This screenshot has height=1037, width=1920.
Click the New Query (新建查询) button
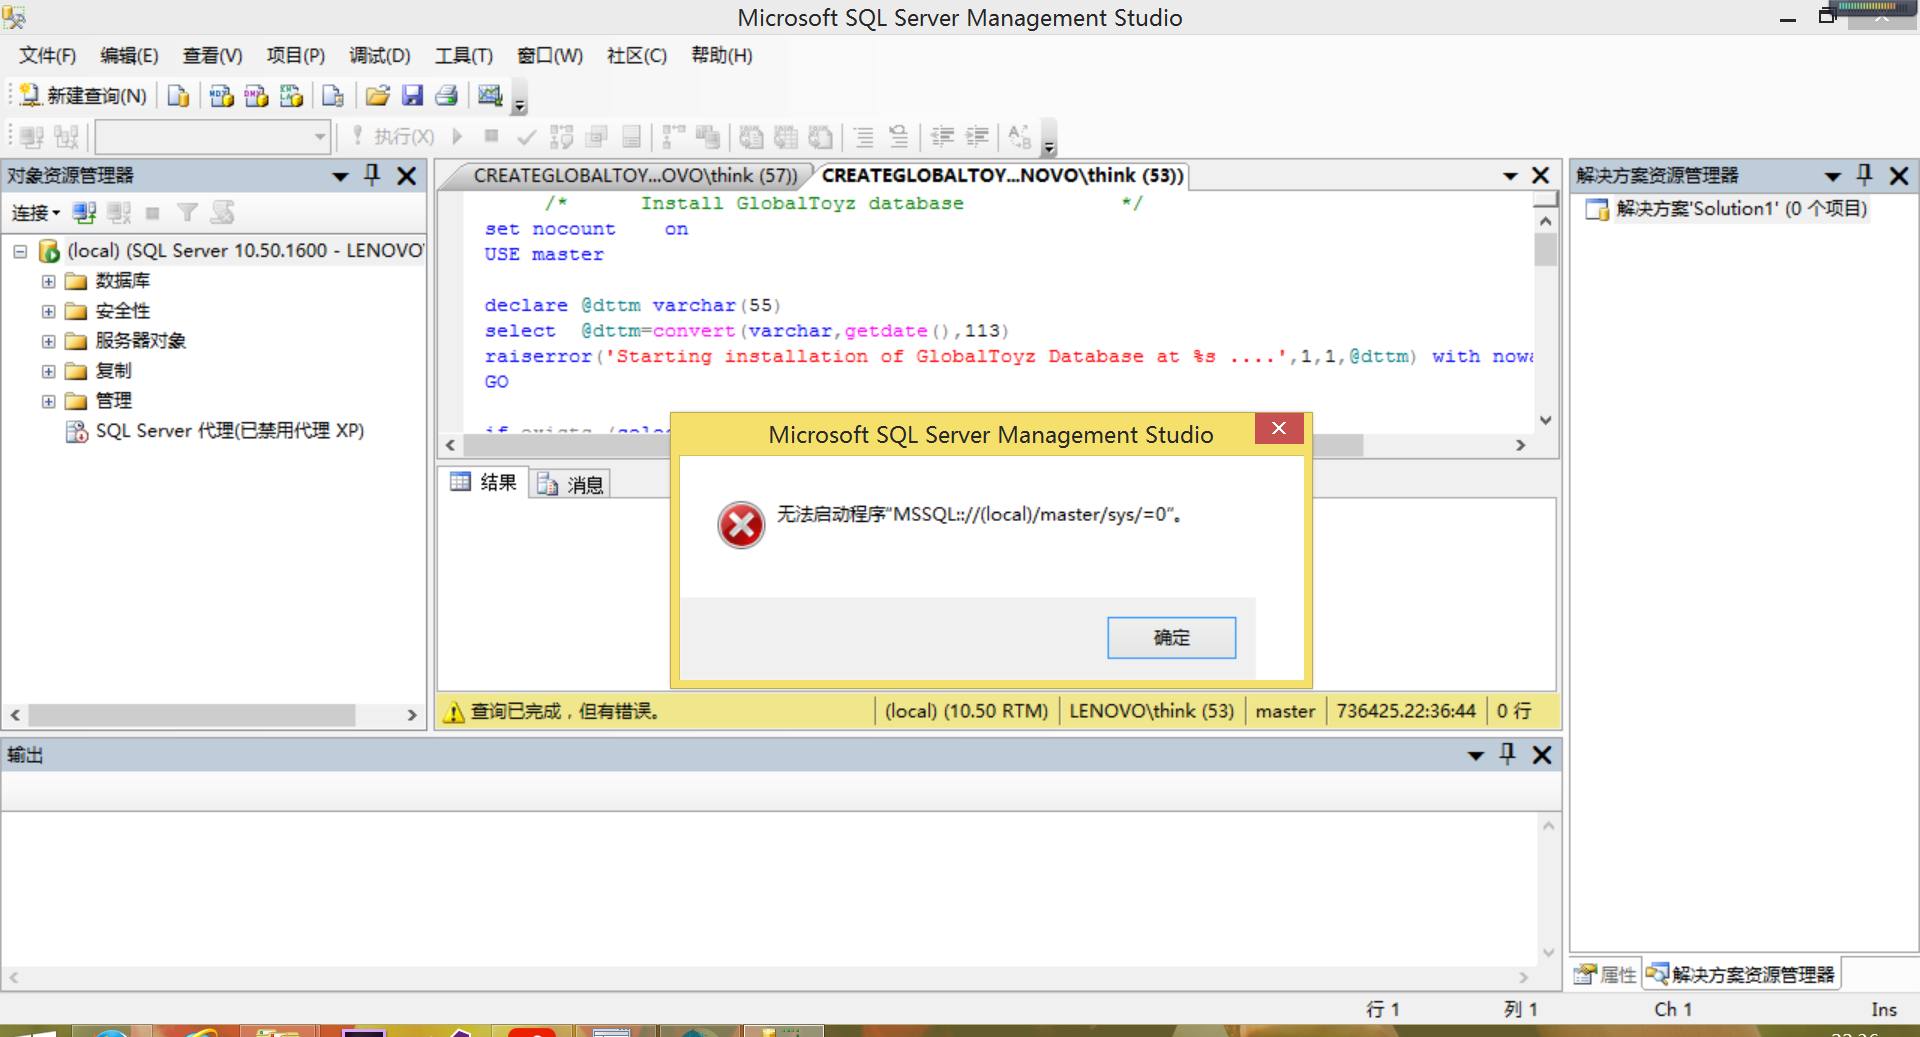(84, 95)
